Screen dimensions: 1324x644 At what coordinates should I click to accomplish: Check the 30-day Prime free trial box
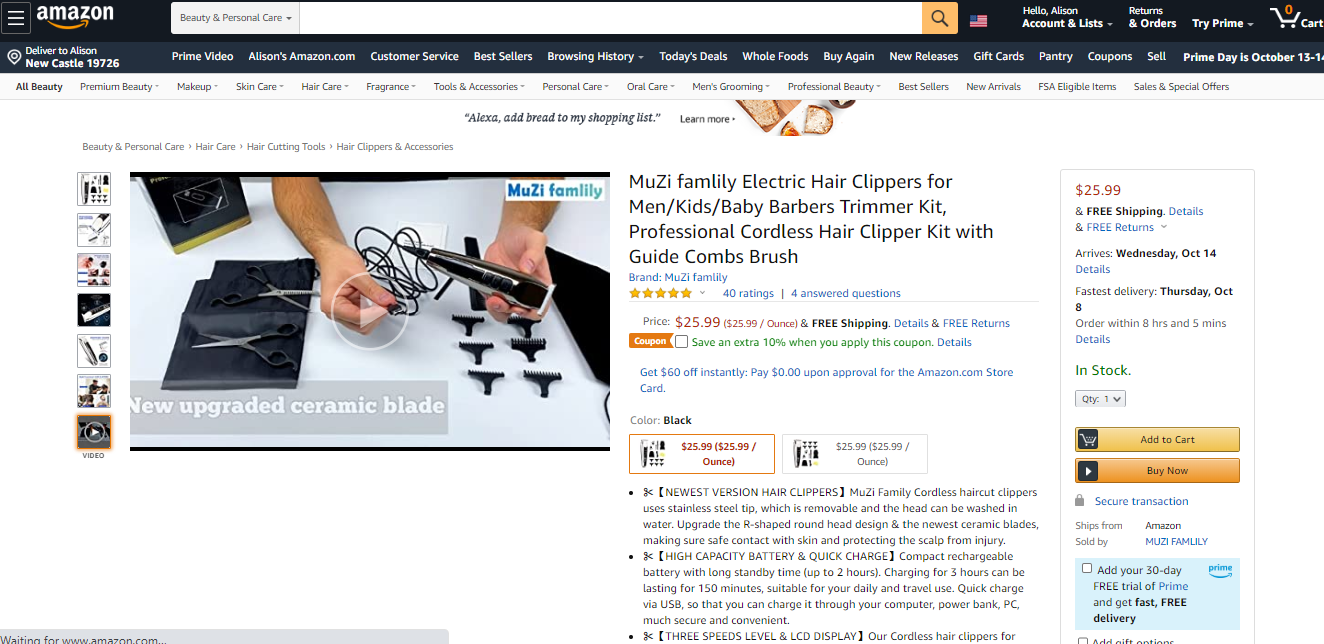coord(1087,568)
